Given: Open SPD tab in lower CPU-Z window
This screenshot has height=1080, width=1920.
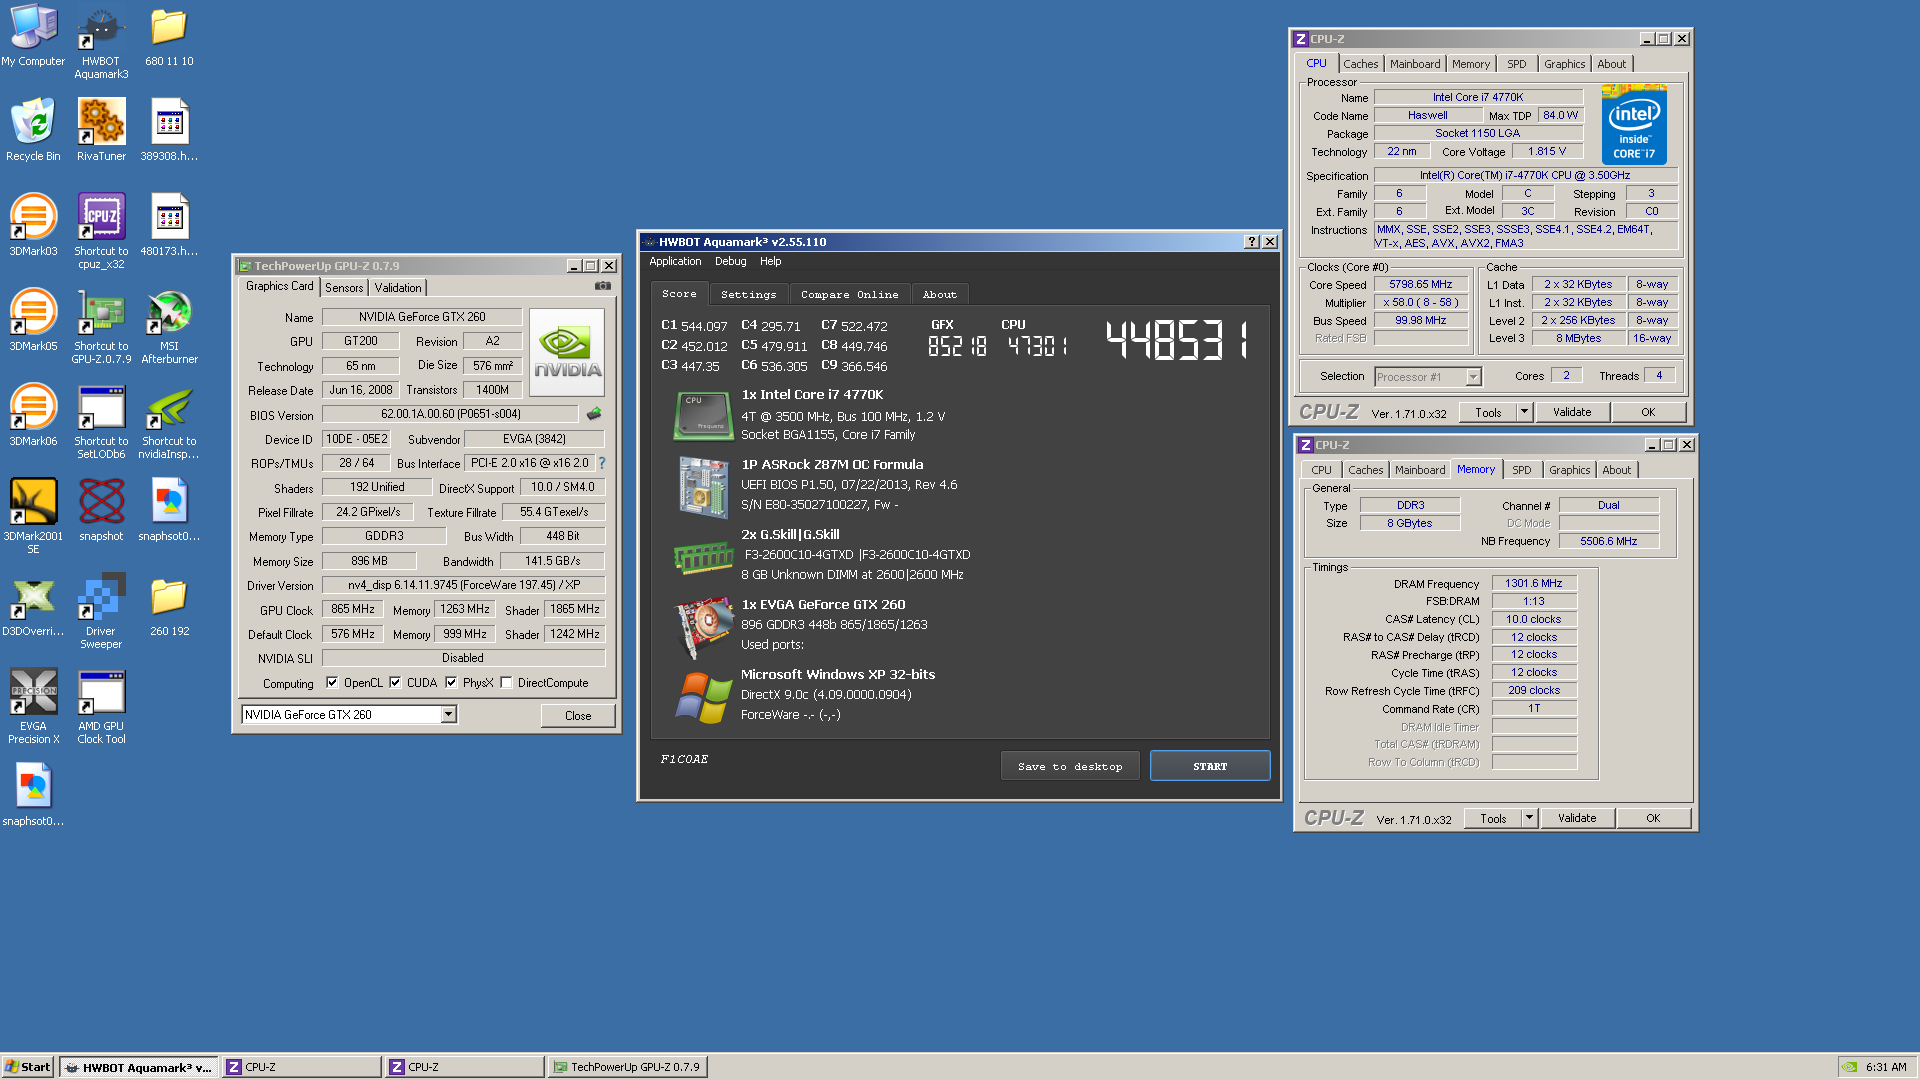Looking at the screenshot, I should coord(1521,470).
